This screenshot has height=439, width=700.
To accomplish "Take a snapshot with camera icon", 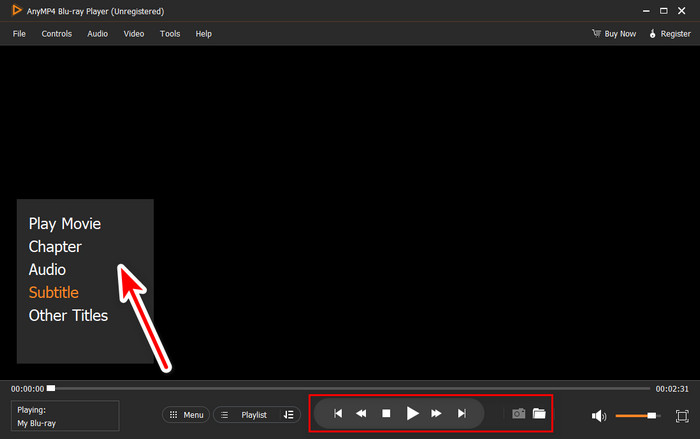I will [518, 414].
